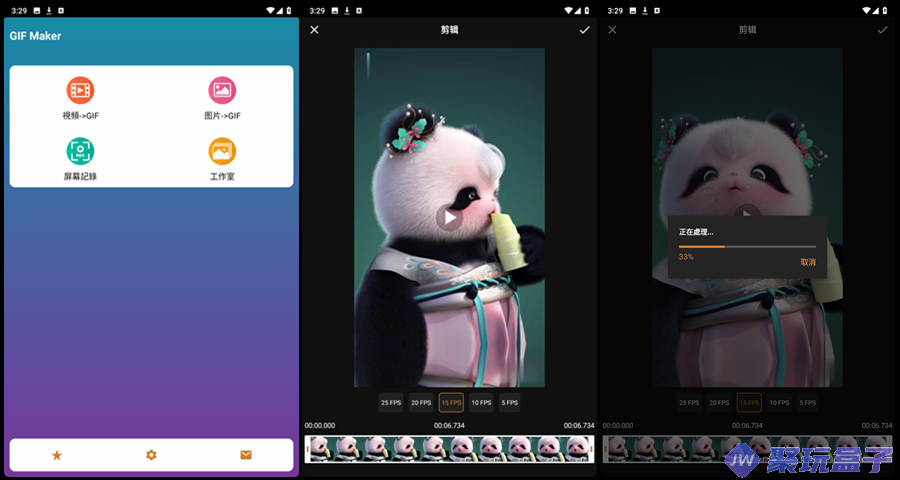
Task: Open the 視頻->GIF video converter icon
Action: coord(80,90)
